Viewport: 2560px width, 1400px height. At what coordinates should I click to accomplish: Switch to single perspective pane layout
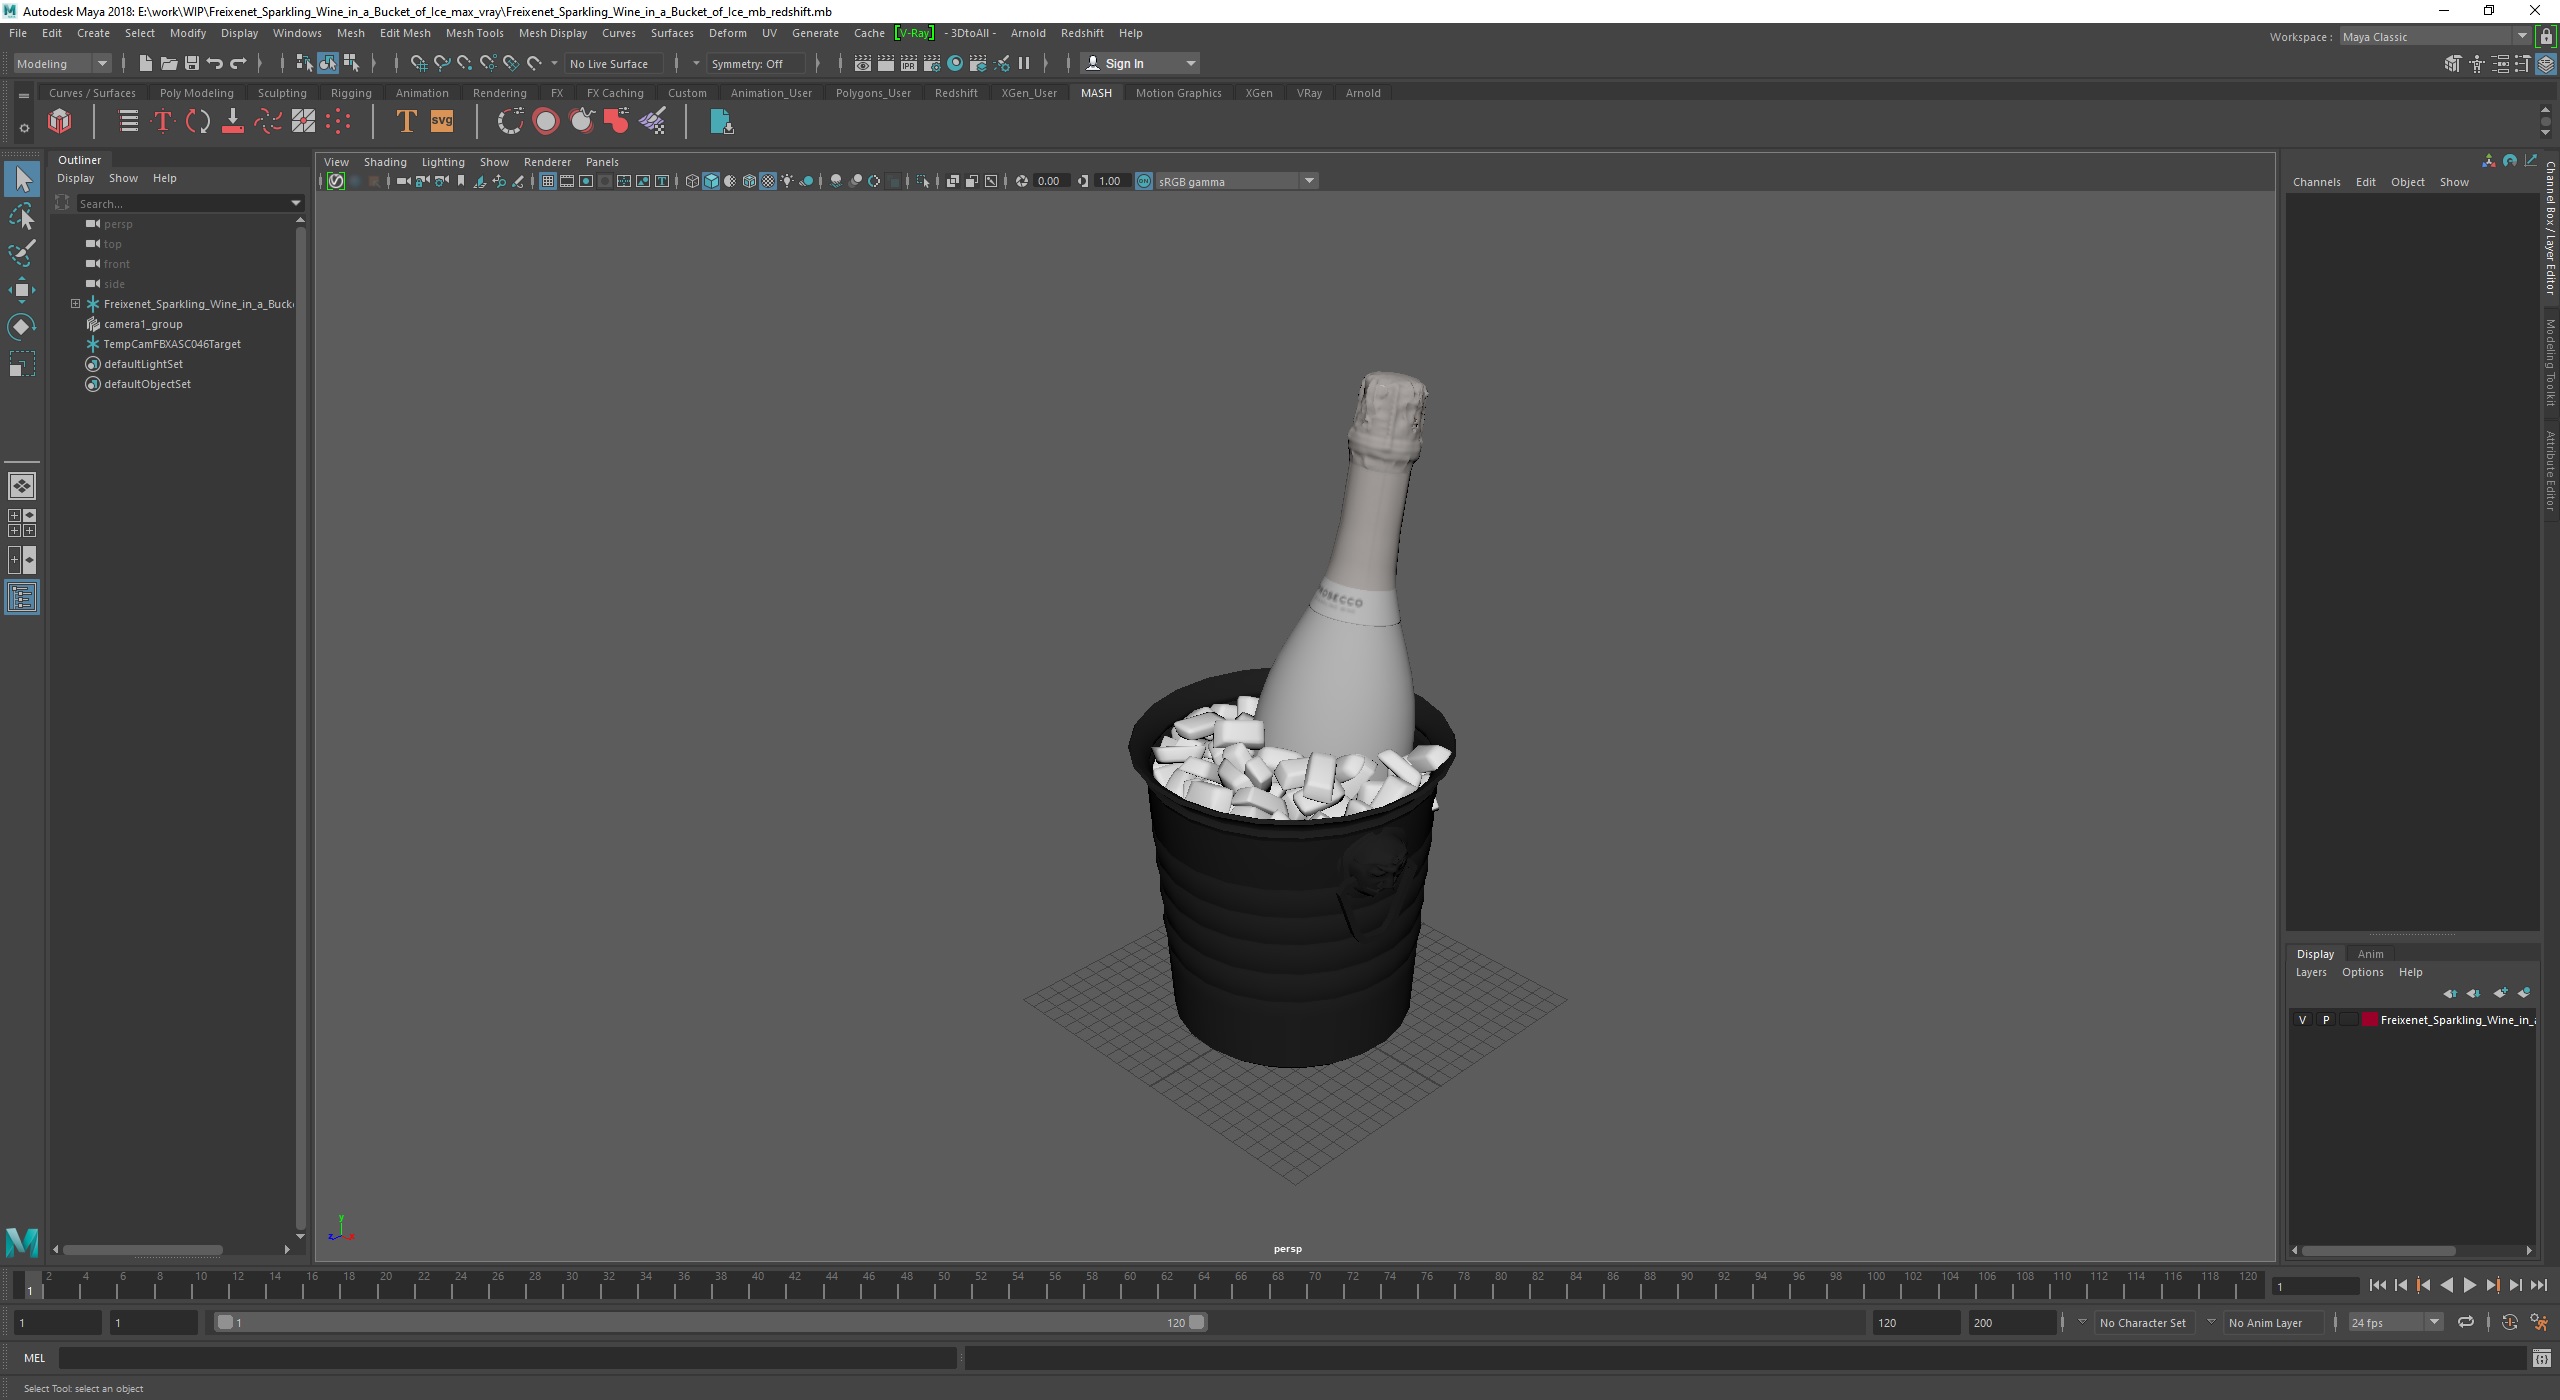pyautogui.click(x=22, y=486)
